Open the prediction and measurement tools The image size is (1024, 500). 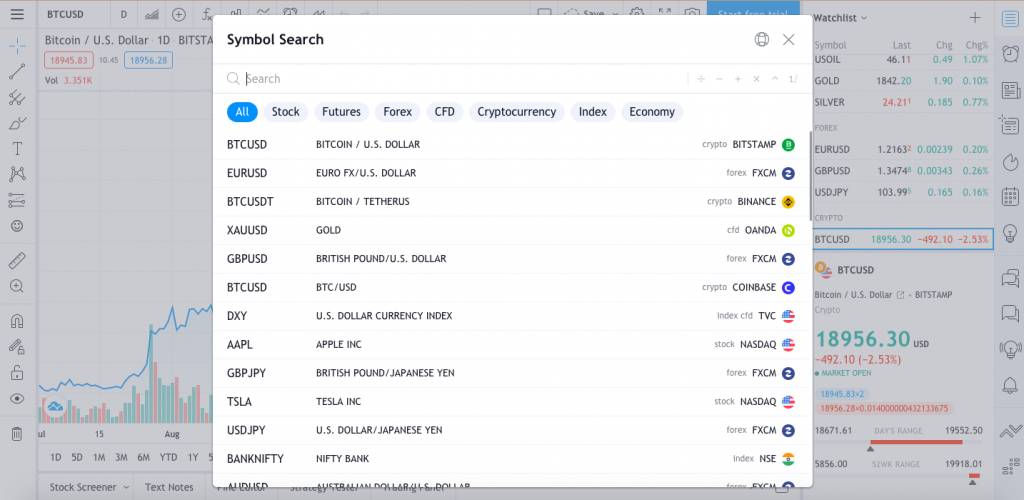click(17, 200)
